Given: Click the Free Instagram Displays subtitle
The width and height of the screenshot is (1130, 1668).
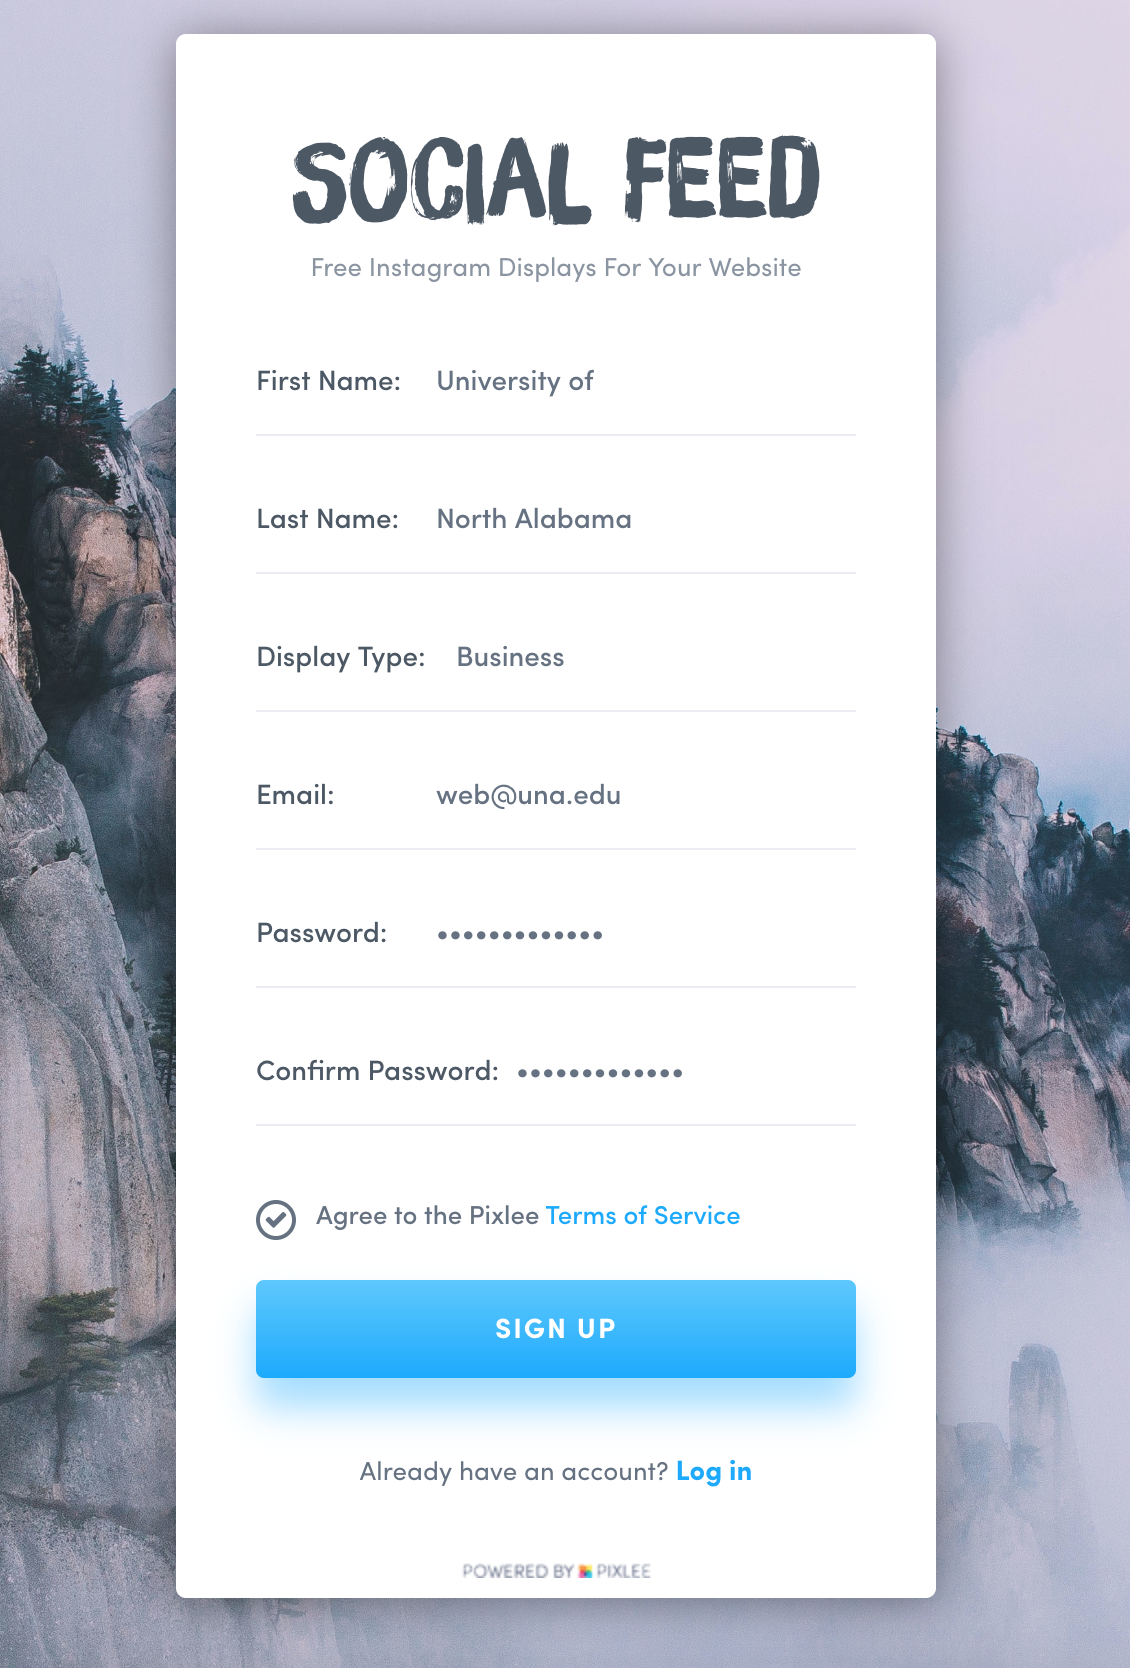Looking at the screenshot, I should 556,268.
